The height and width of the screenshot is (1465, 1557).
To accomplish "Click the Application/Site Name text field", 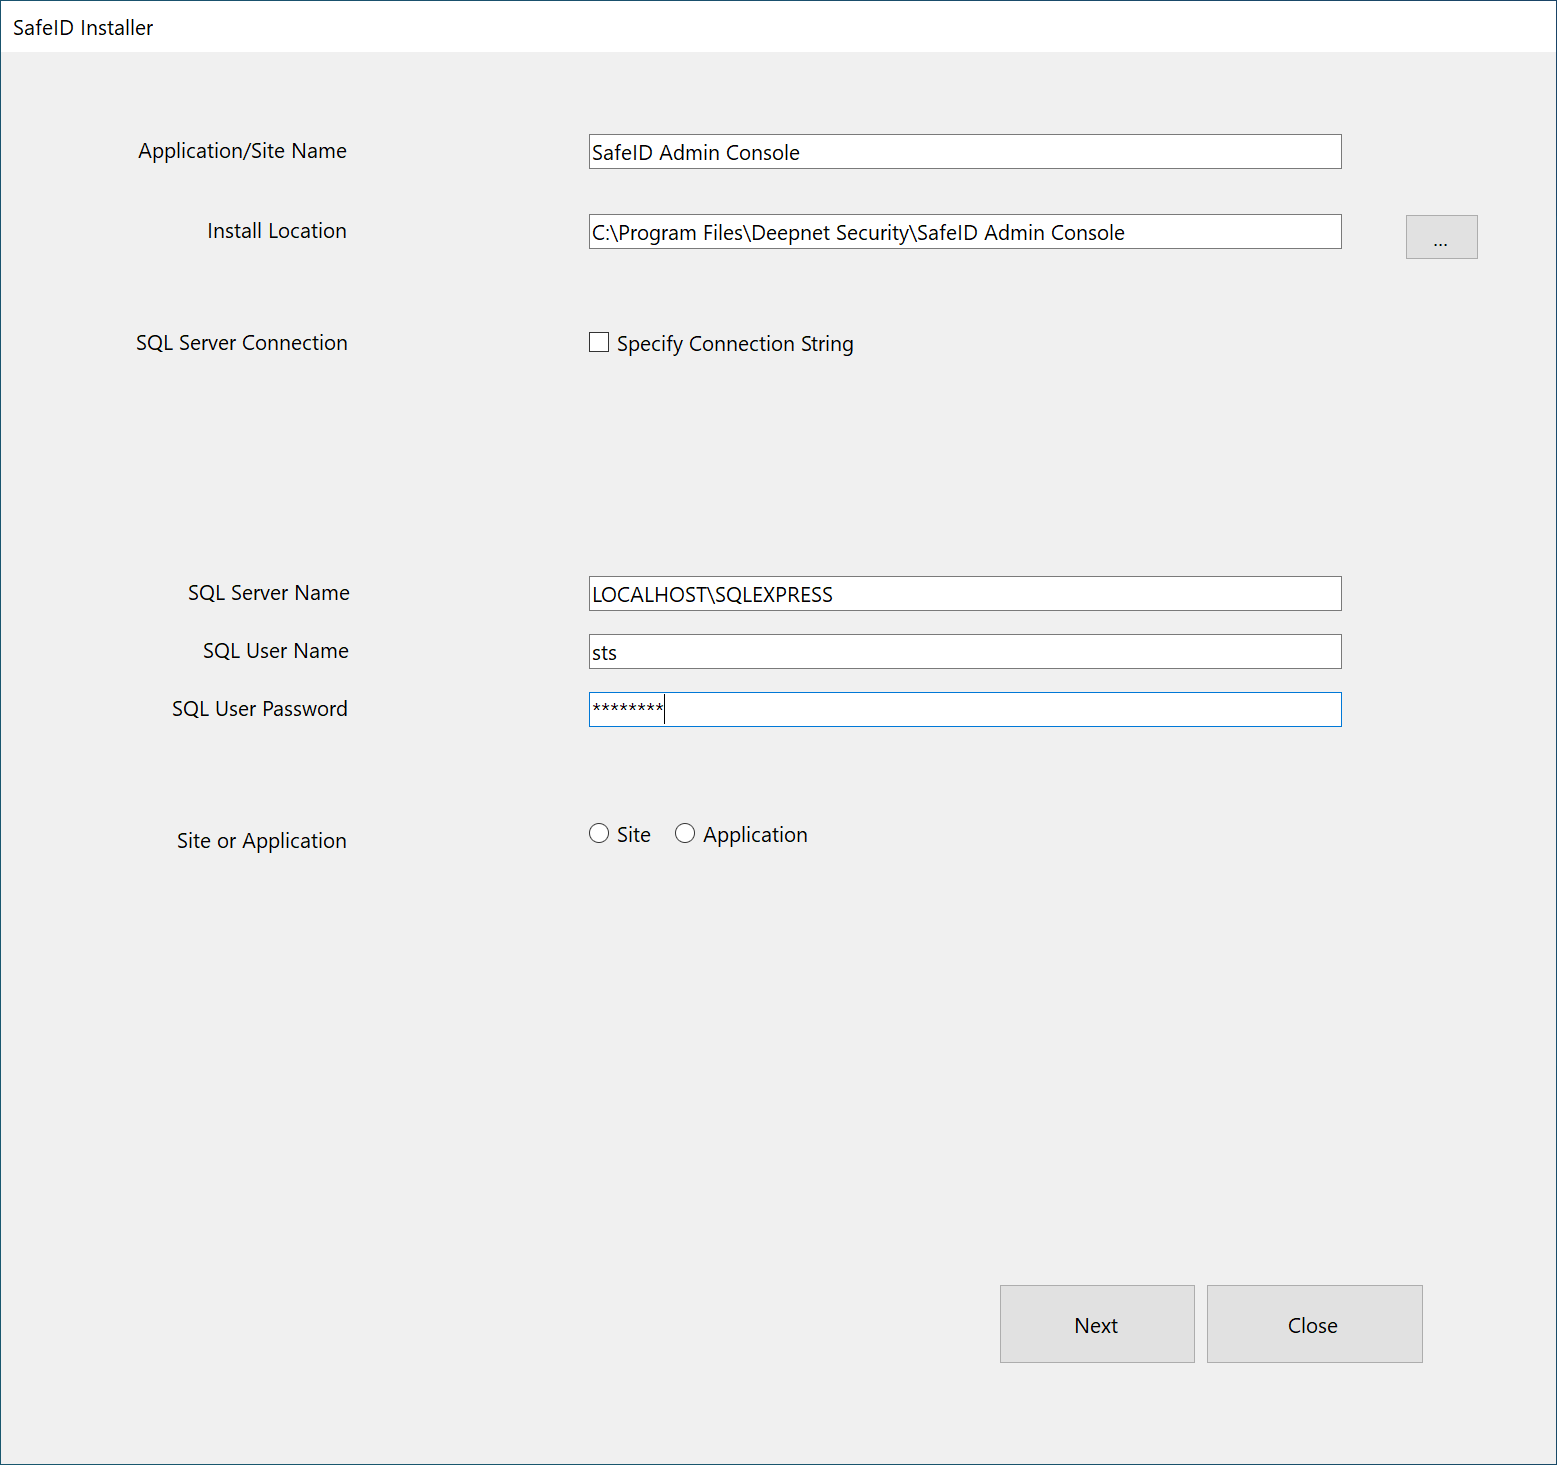I will 964,152.
